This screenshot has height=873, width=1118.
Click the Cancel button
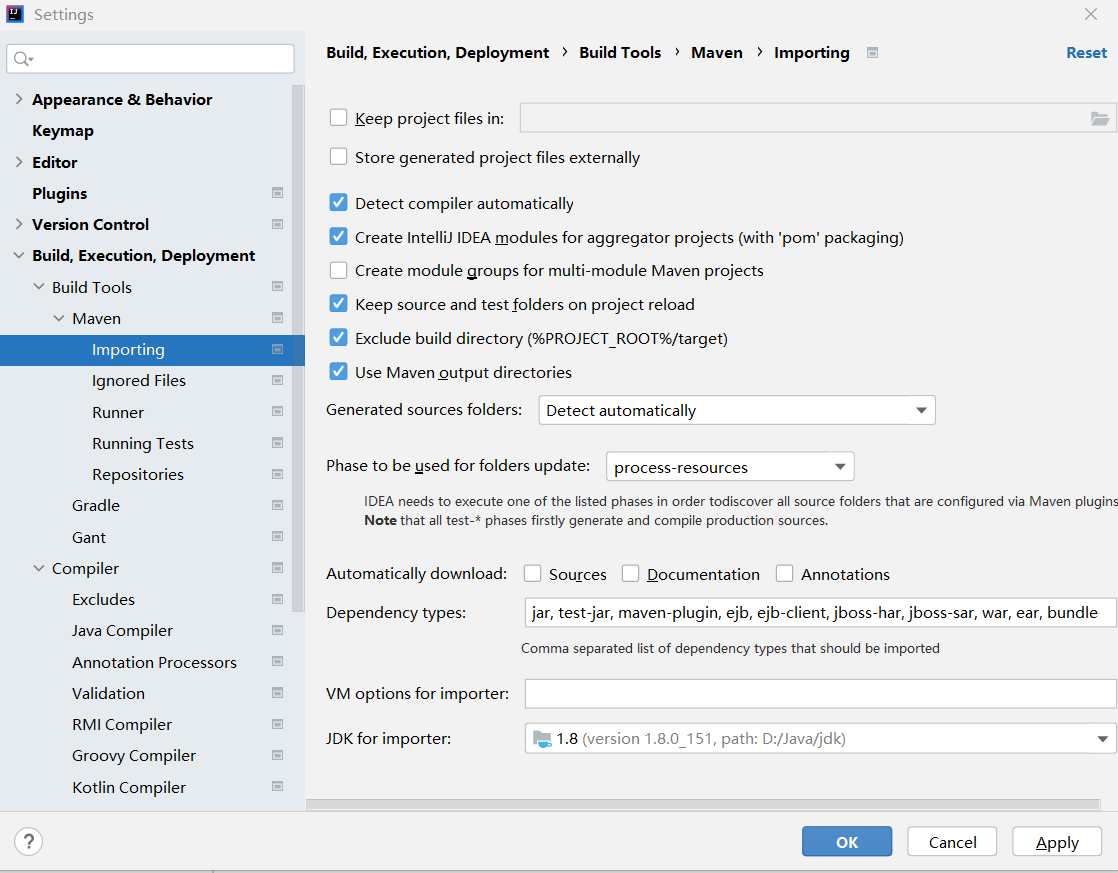click(x=952, y=842)
